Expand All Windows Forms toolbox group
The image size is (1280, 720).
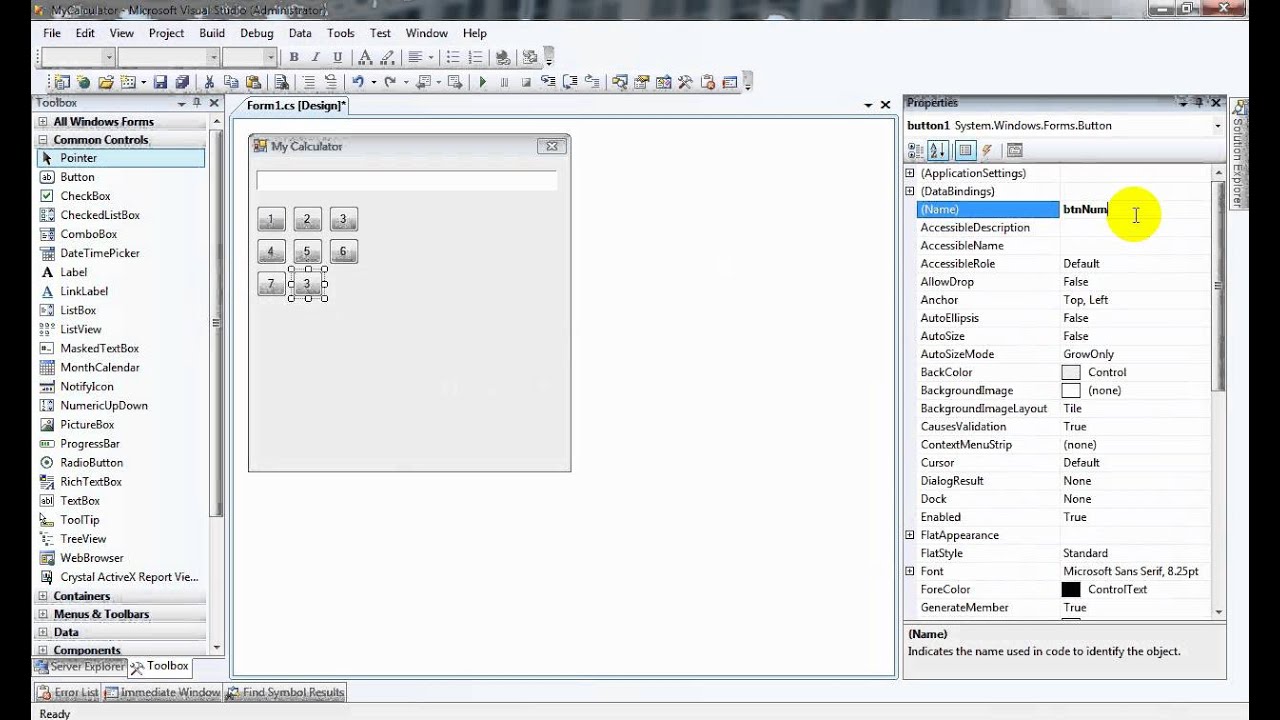pyautogui.click(x=43, y=122)
